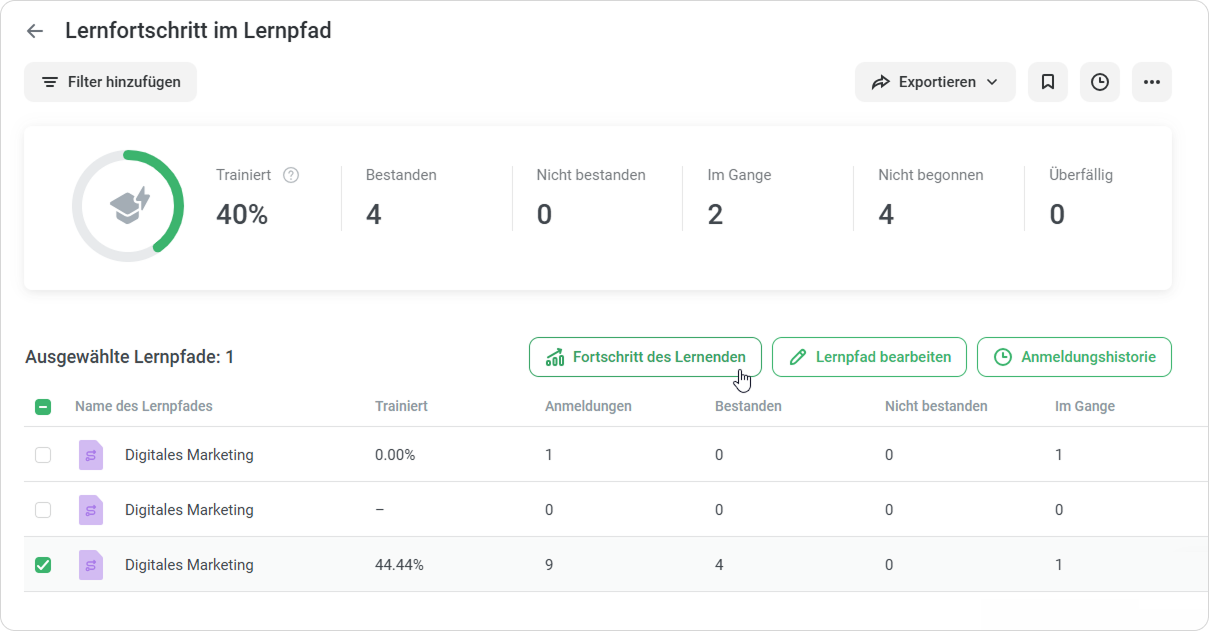Click the help icon next to Trainiert
The width and height of the screenshot is (1209, 631).
pos(291,175)
